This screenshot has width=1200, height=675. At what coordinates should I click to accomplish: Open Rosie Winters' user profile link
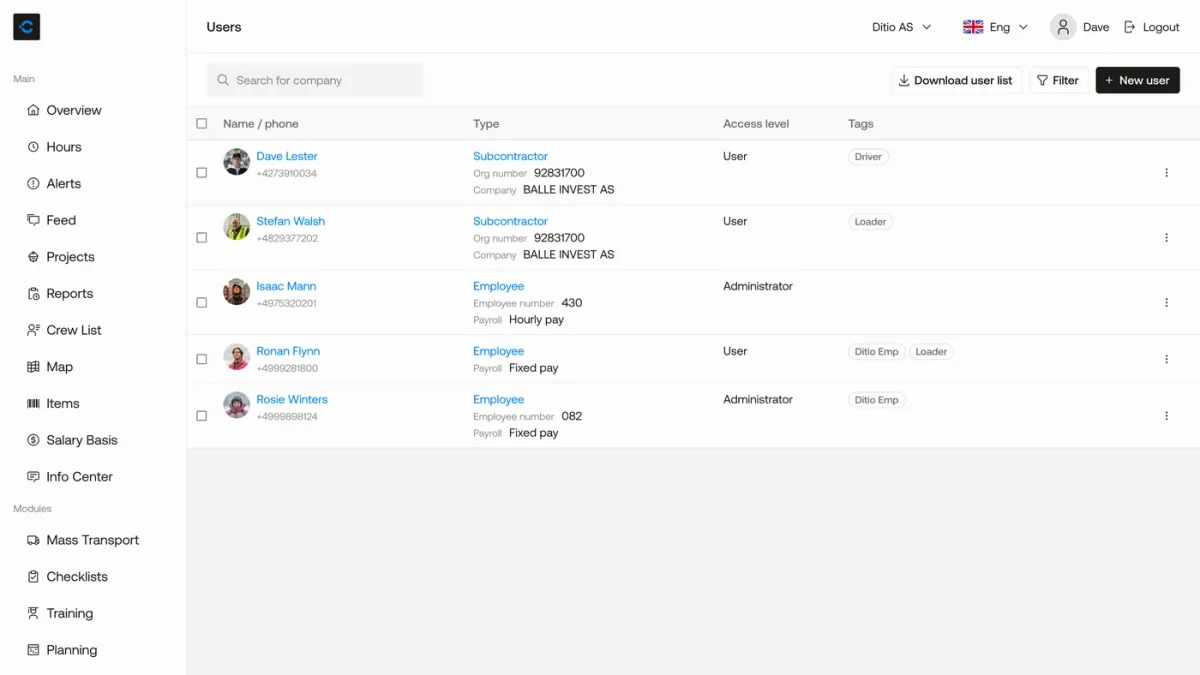(x=292, y=399)
